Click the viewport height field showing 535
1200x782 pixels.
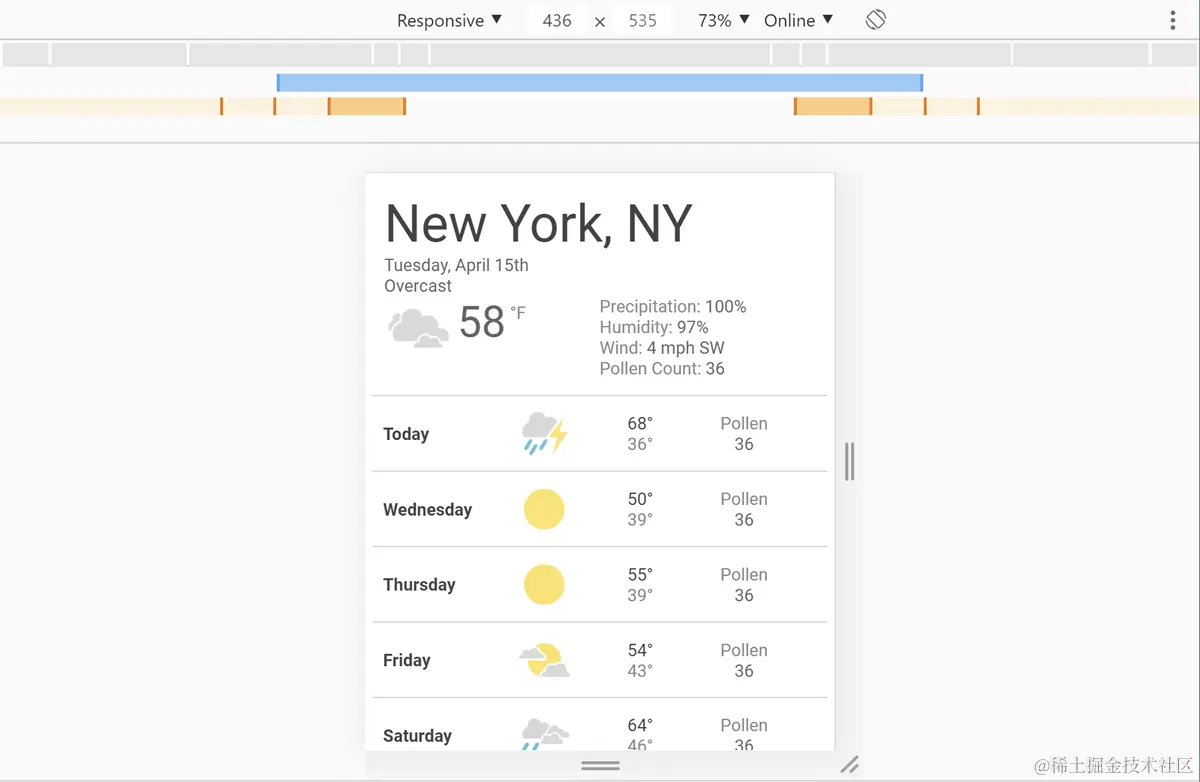click(x=644, y=20)
